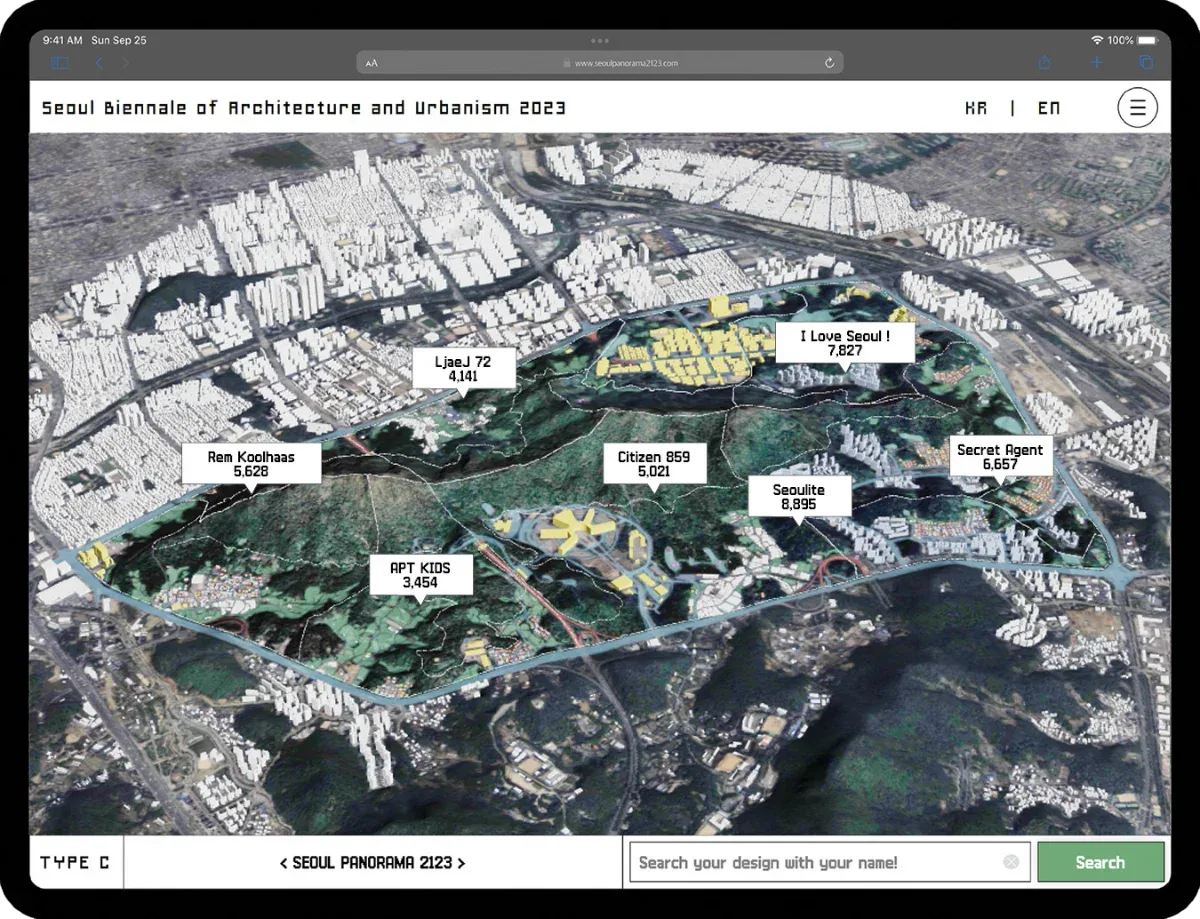Click the seoulpanorama2123.com address bar
The width and height of the screenshot is (1200, 919).
[600, 63]
